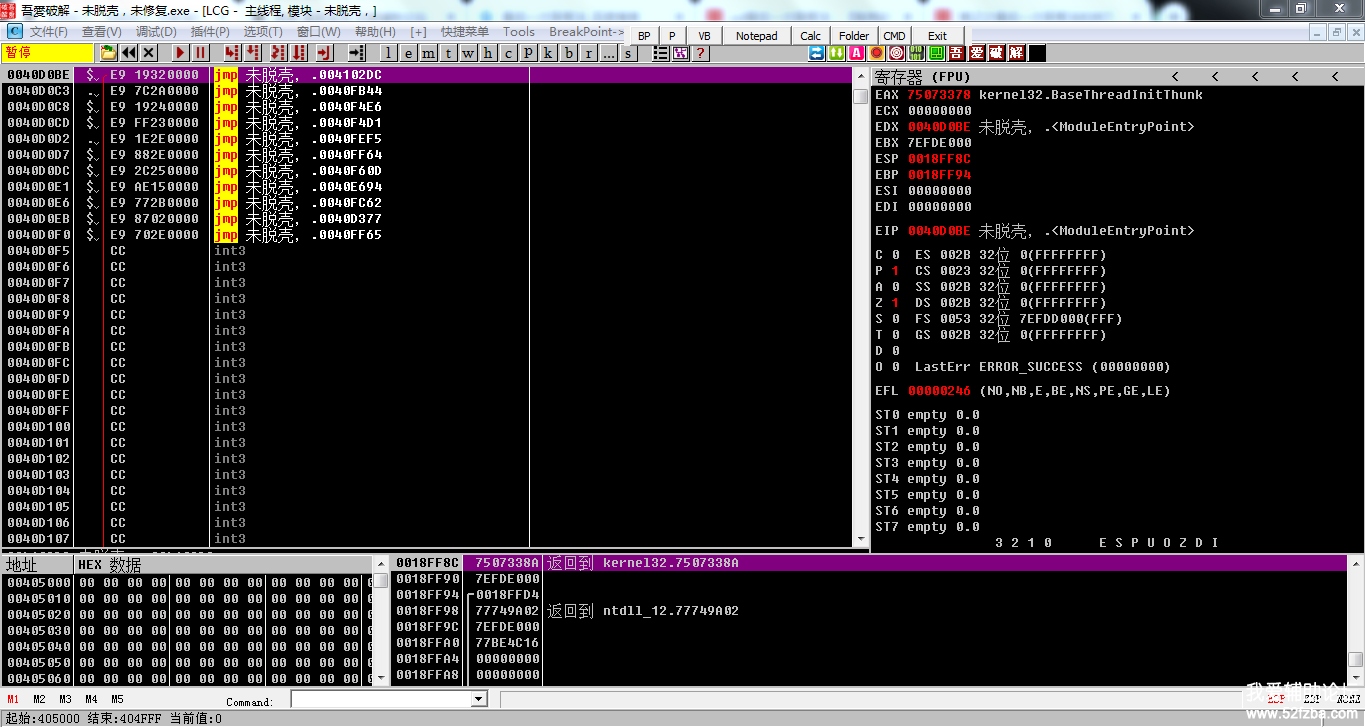Click the Step over toolbar icon

(x=252, y=53)
